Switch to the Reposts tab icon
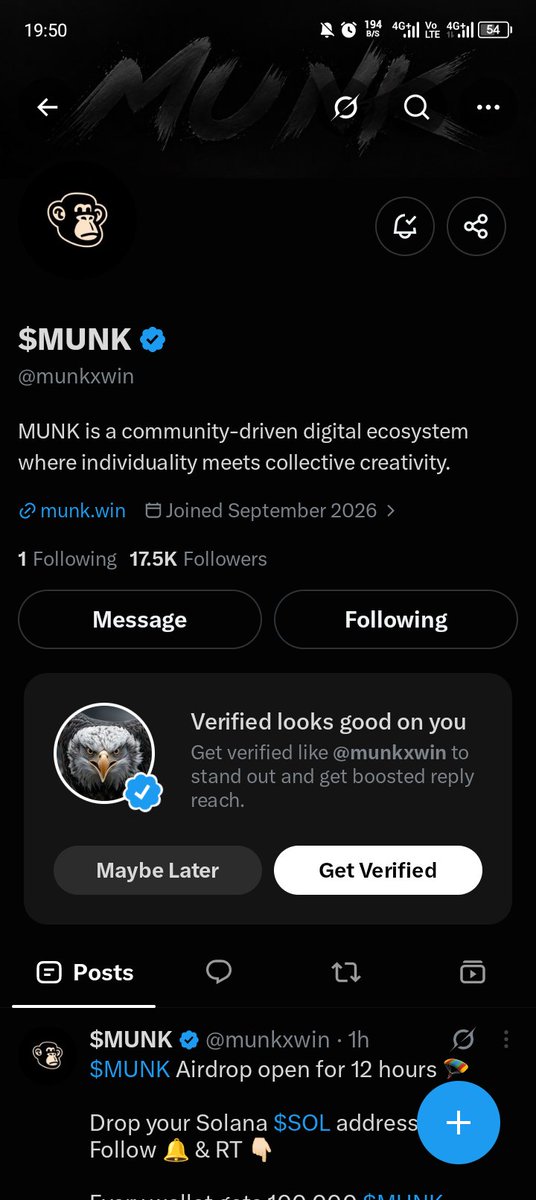The width and height of the screenshot is (536, 1200). pos(346,972)
